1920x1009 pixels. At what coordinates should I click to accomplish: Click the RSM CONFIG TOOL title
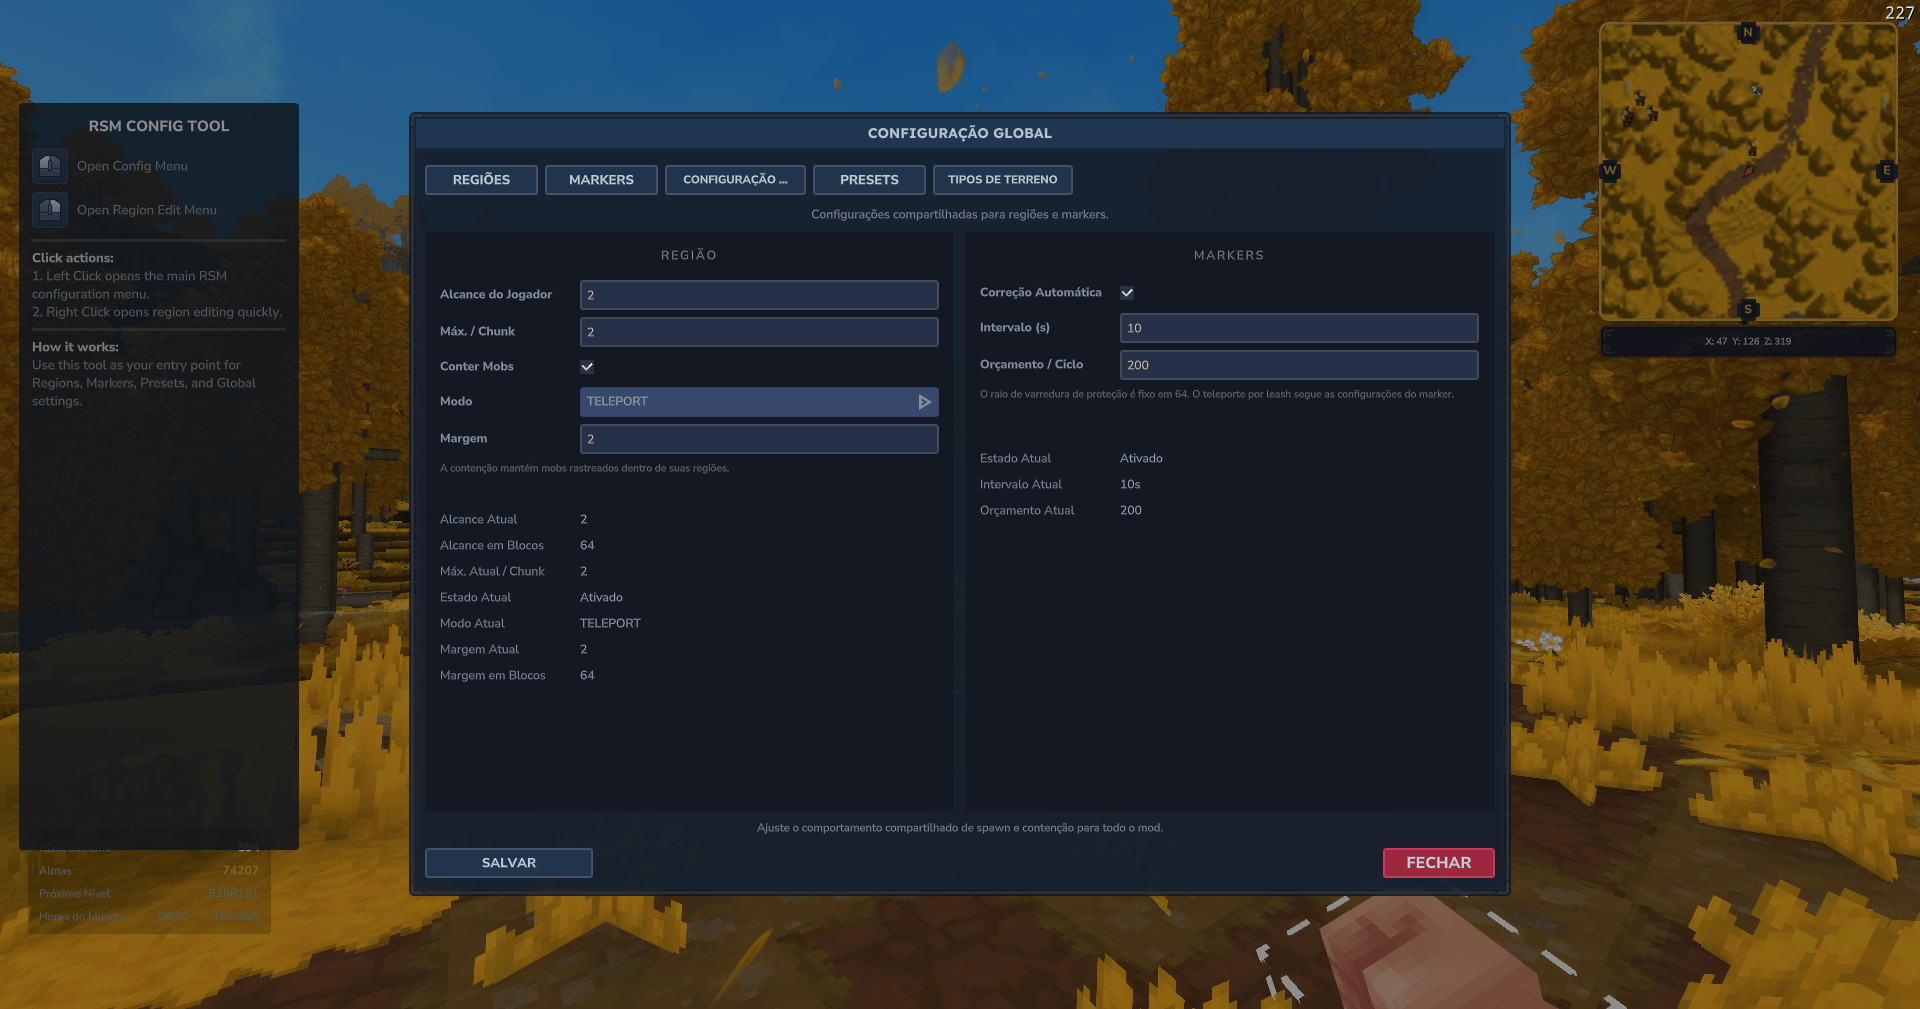click(x=159, y=126)
